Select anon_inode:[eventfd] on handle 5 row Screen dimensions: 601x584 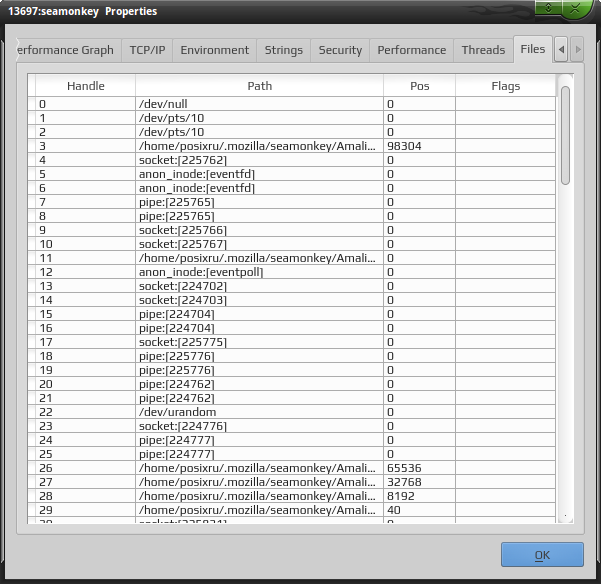click(197, 174)
